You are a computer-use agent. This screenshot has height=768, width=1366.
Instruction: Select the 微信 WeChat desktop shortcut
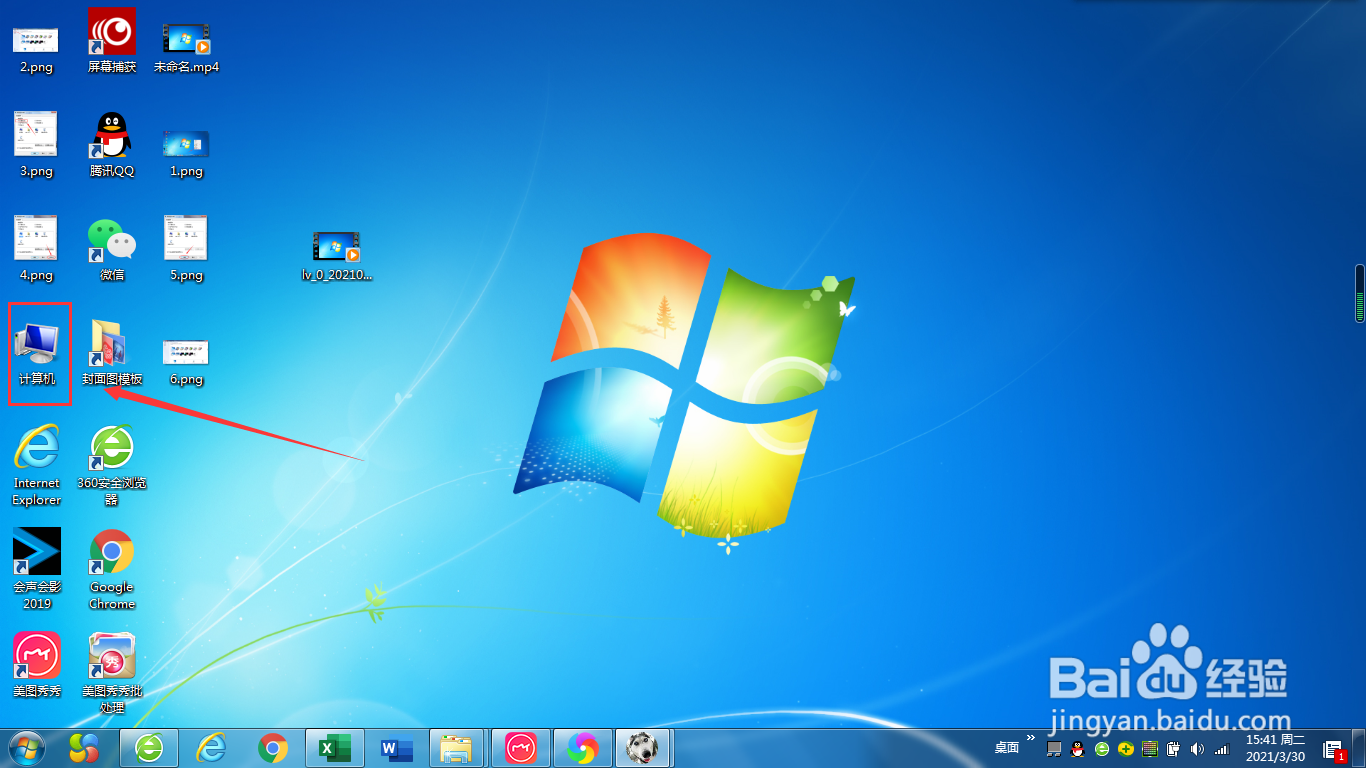(x=112, y=250)
